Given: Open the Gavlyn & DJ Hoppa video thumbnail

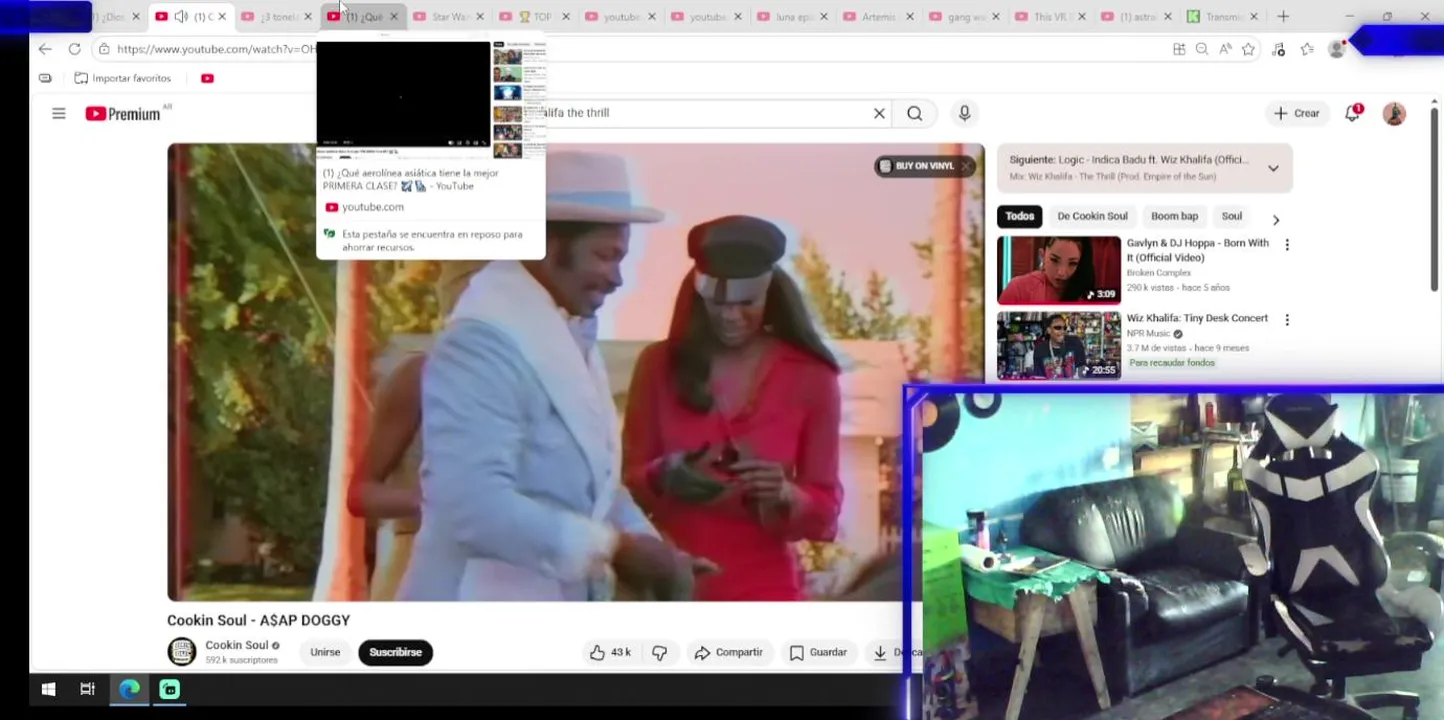Looking at the screenshot, I should tap(1059, 270).
